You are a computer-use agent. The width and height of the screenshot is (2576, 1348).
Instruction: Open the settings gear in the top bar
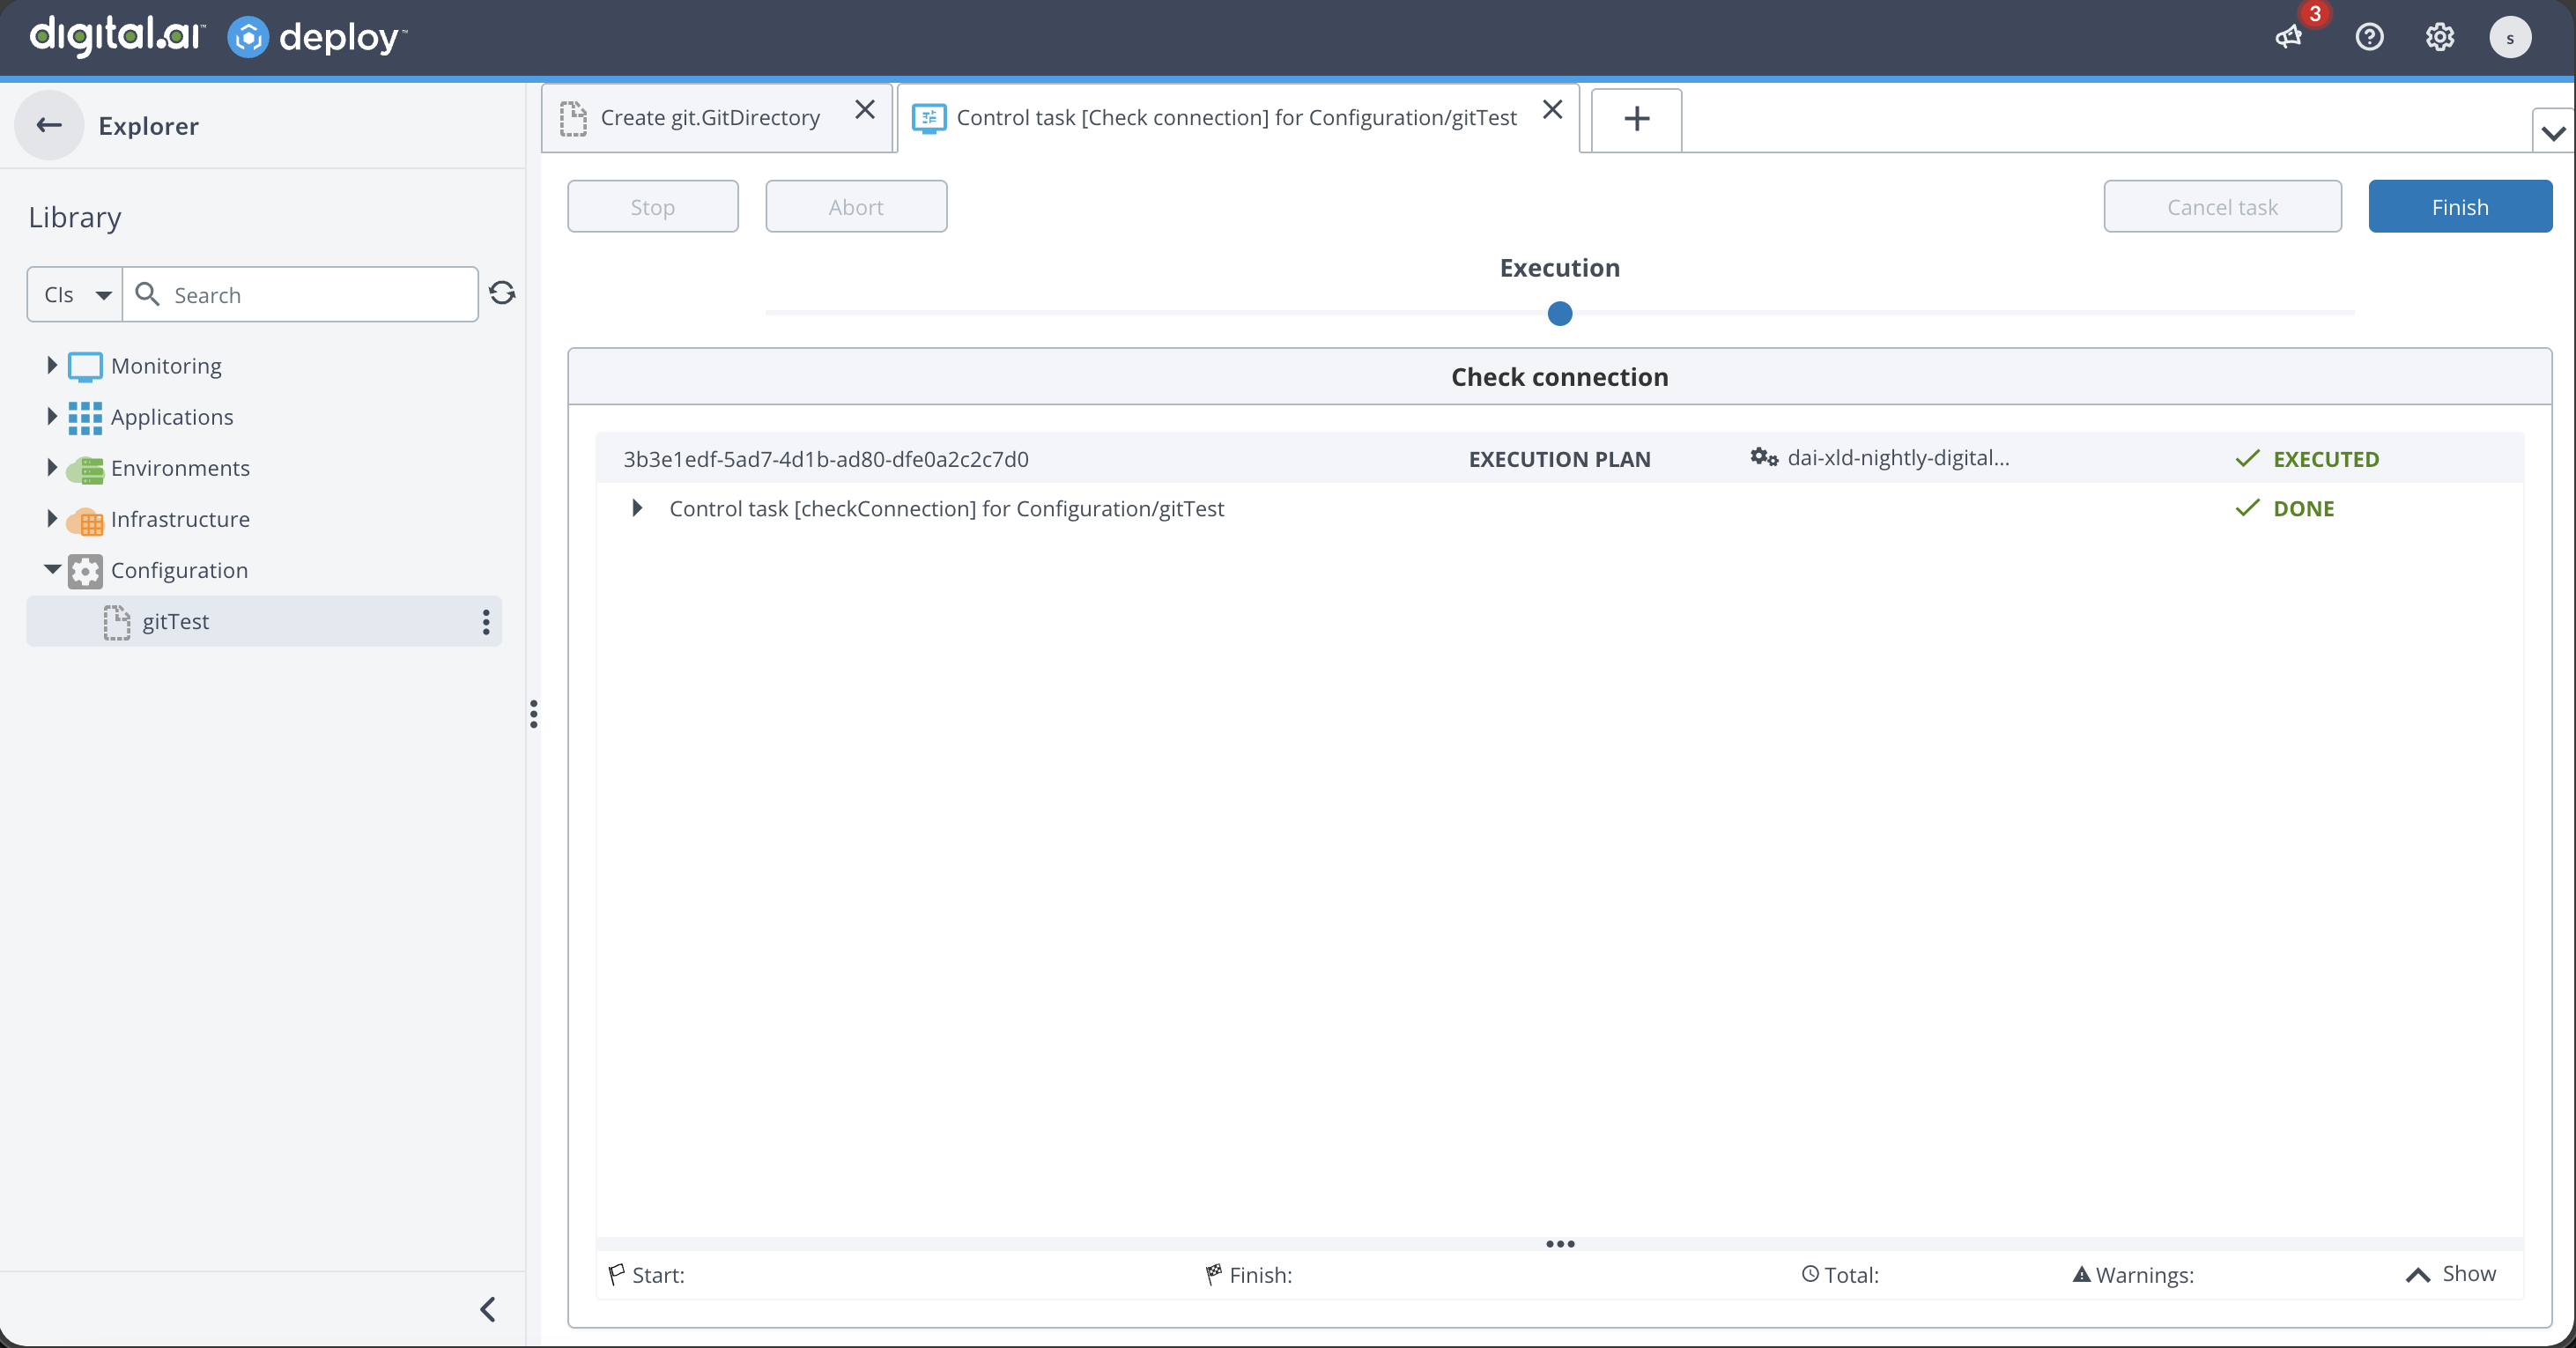click(x=2439, y=38)
